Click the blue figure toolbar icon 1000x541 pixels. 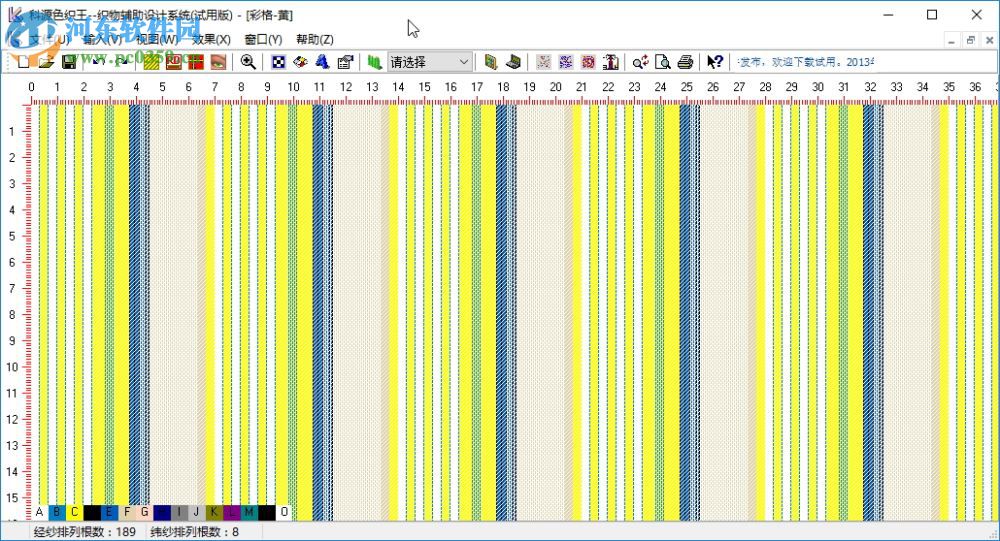coord(322,62)
